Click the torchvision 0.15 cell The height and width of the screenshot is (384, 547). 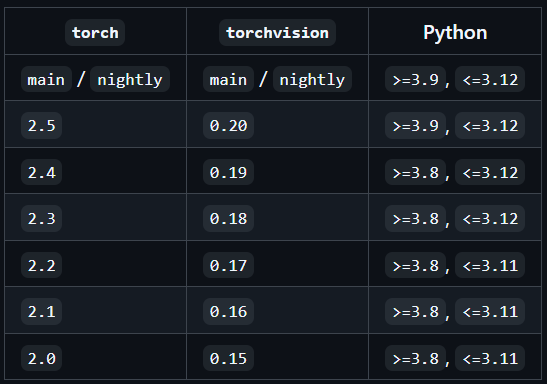point(228,358)
